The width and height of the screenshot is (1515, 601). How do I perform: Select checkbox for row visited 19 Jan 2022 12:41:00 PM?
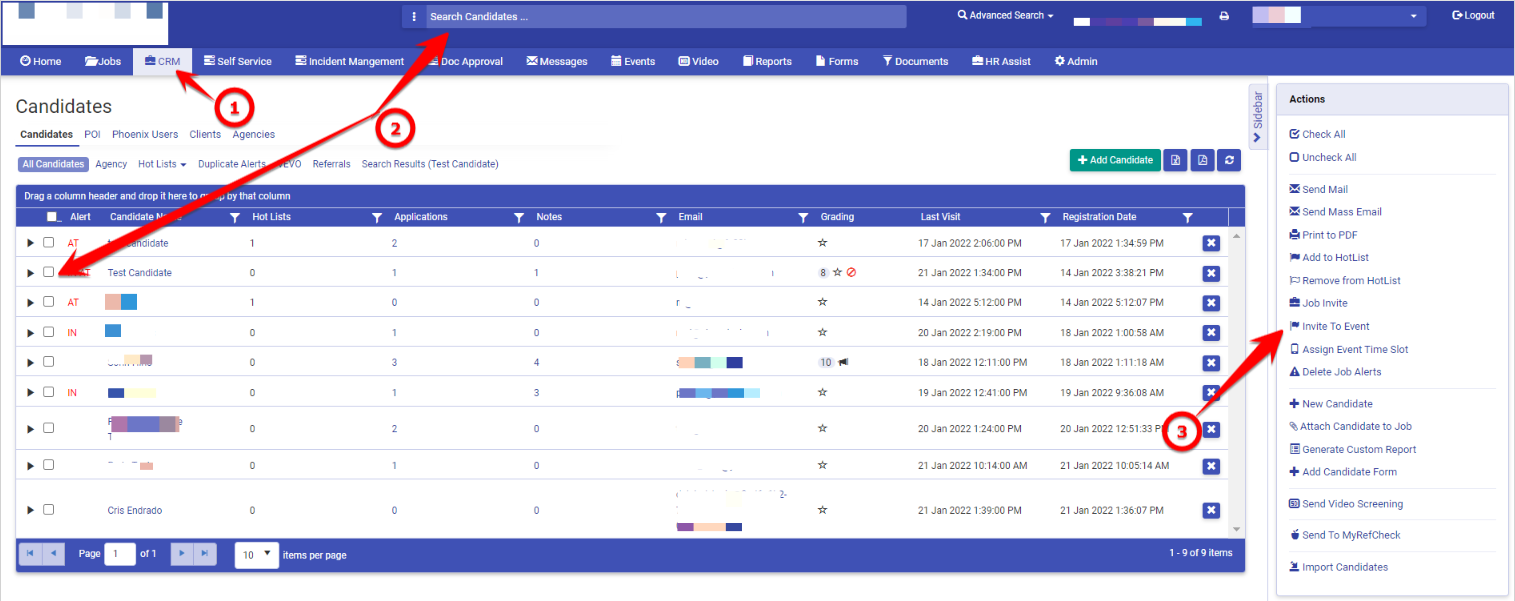(48, 392)
